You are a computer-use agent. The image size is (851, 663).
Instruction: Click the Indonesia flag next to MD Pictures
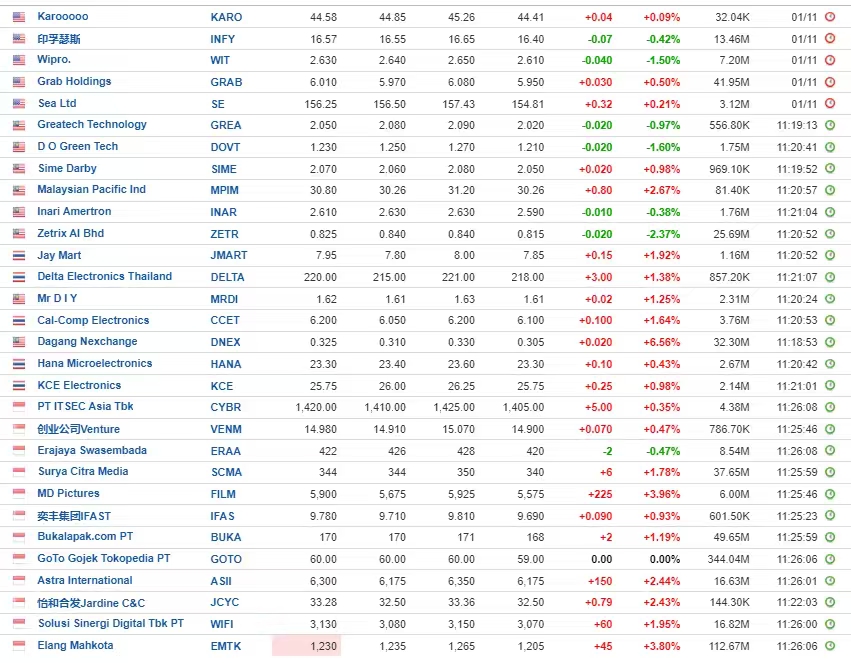pos(19,494)
